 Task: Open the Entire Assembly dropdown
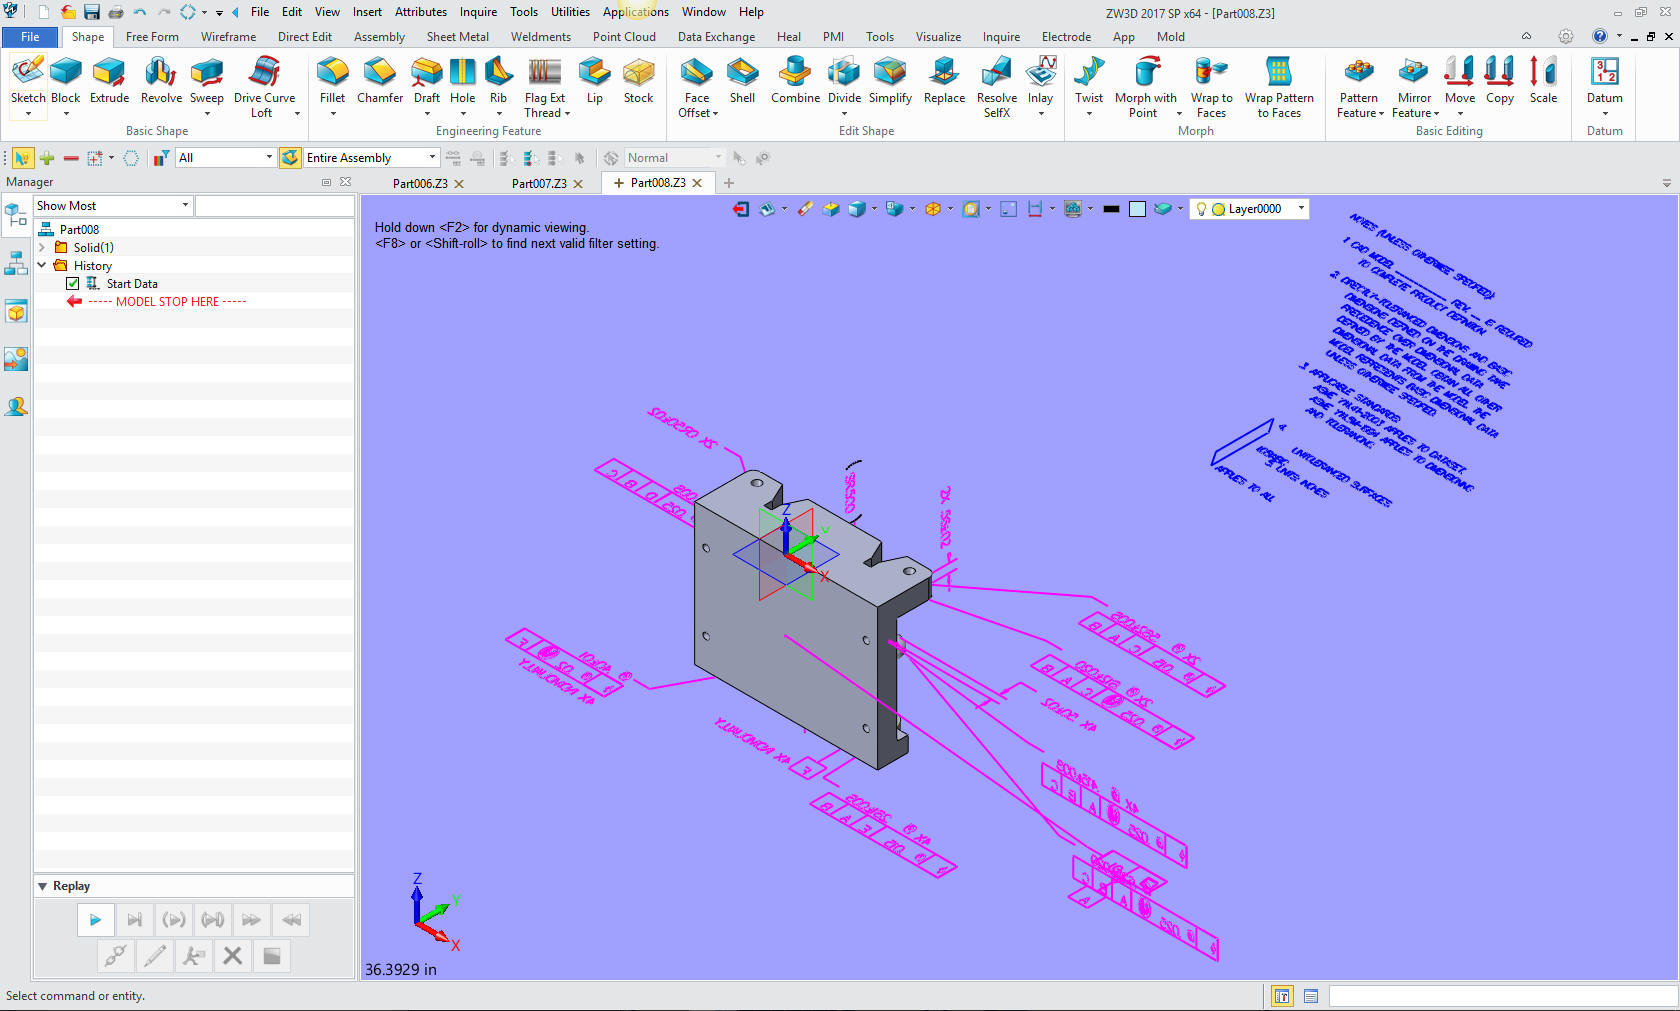(x=432, y=158)
